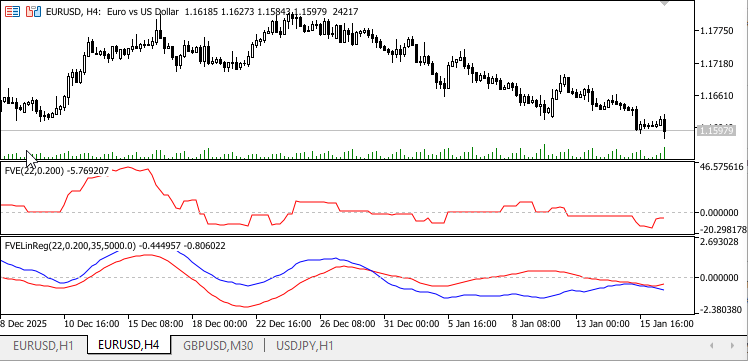Click the 1.15979 current price label

click(716, 130)
